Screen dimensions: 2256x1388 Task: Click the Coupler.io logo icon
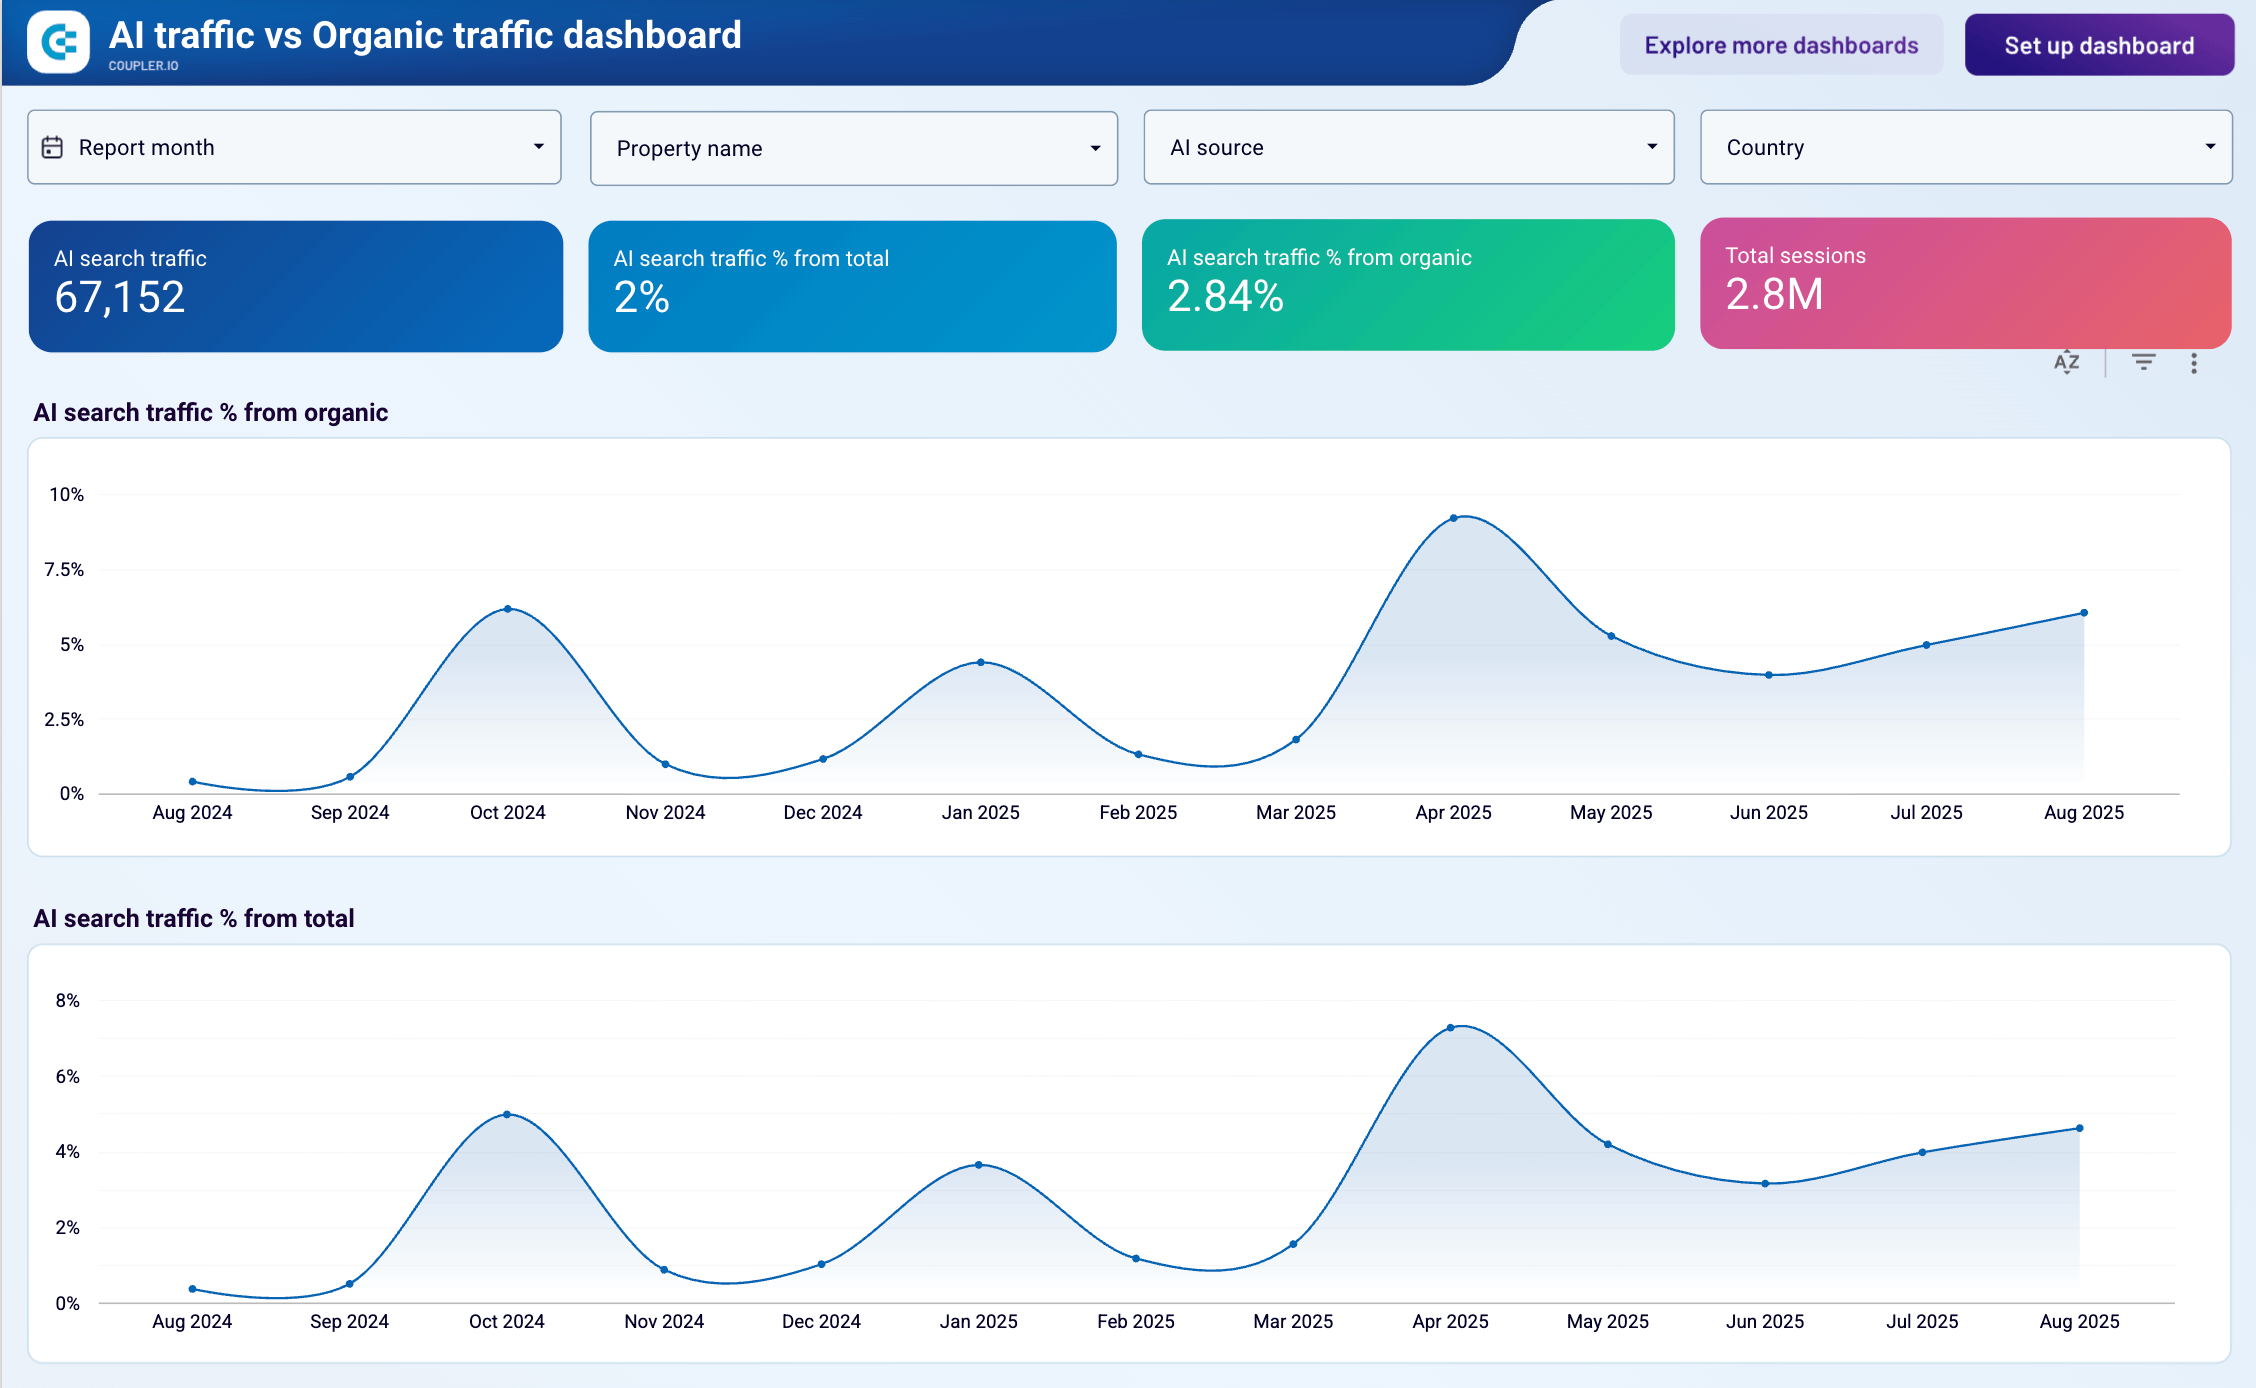(58, 43)
